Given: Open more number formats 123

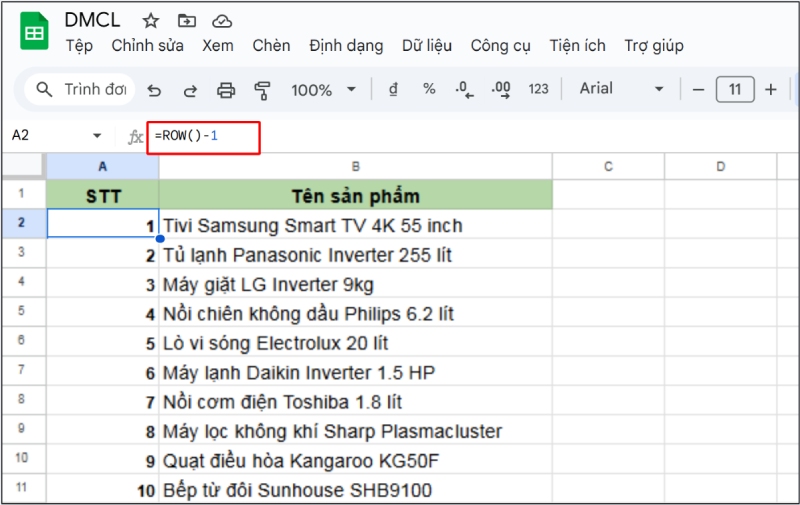Looking at the screenshot, I should (538, 89).
